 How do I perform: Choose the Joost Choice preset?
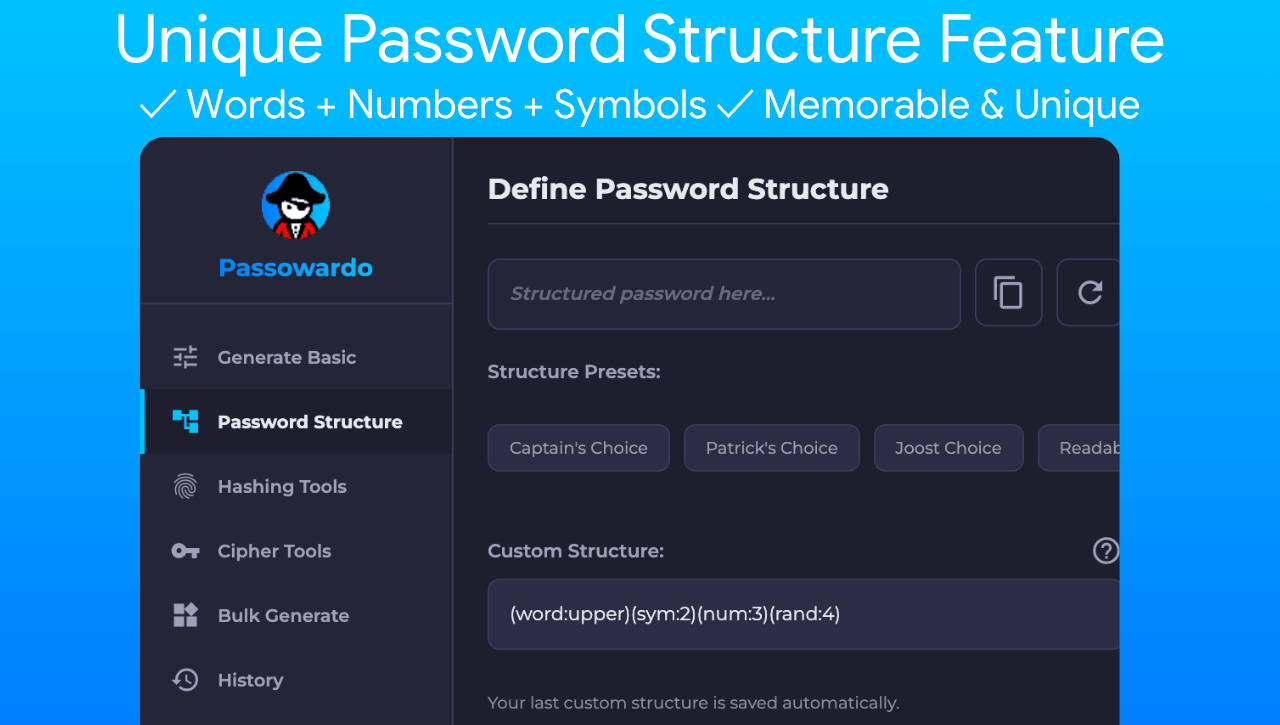[948, 448]
